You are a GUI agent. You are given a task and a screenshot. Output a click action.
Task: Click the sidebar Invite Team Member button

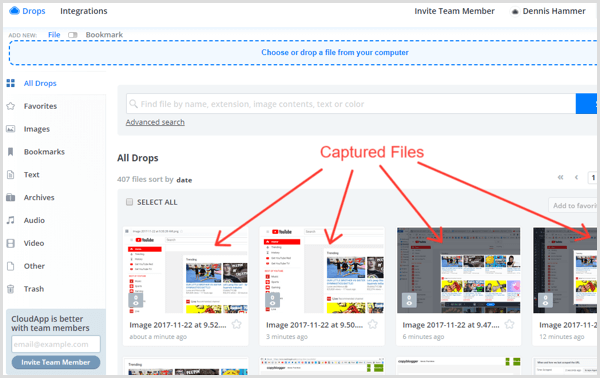(x=56, y=362)
